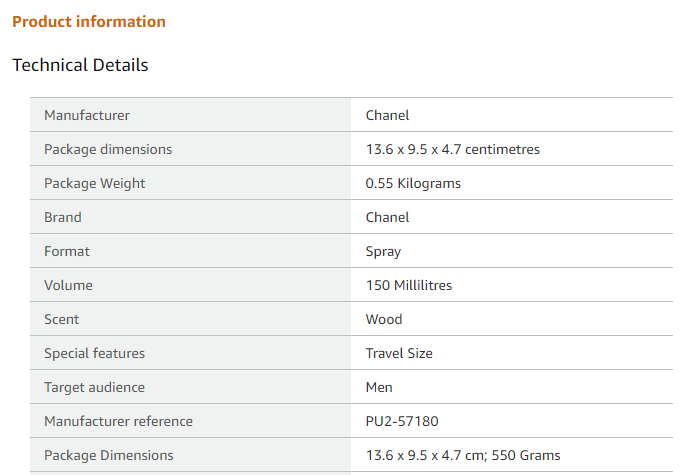Screen dimensions: 681x475
Task: Click the first Chanel value in Manufacturer row
Action: tap(387, 115)
